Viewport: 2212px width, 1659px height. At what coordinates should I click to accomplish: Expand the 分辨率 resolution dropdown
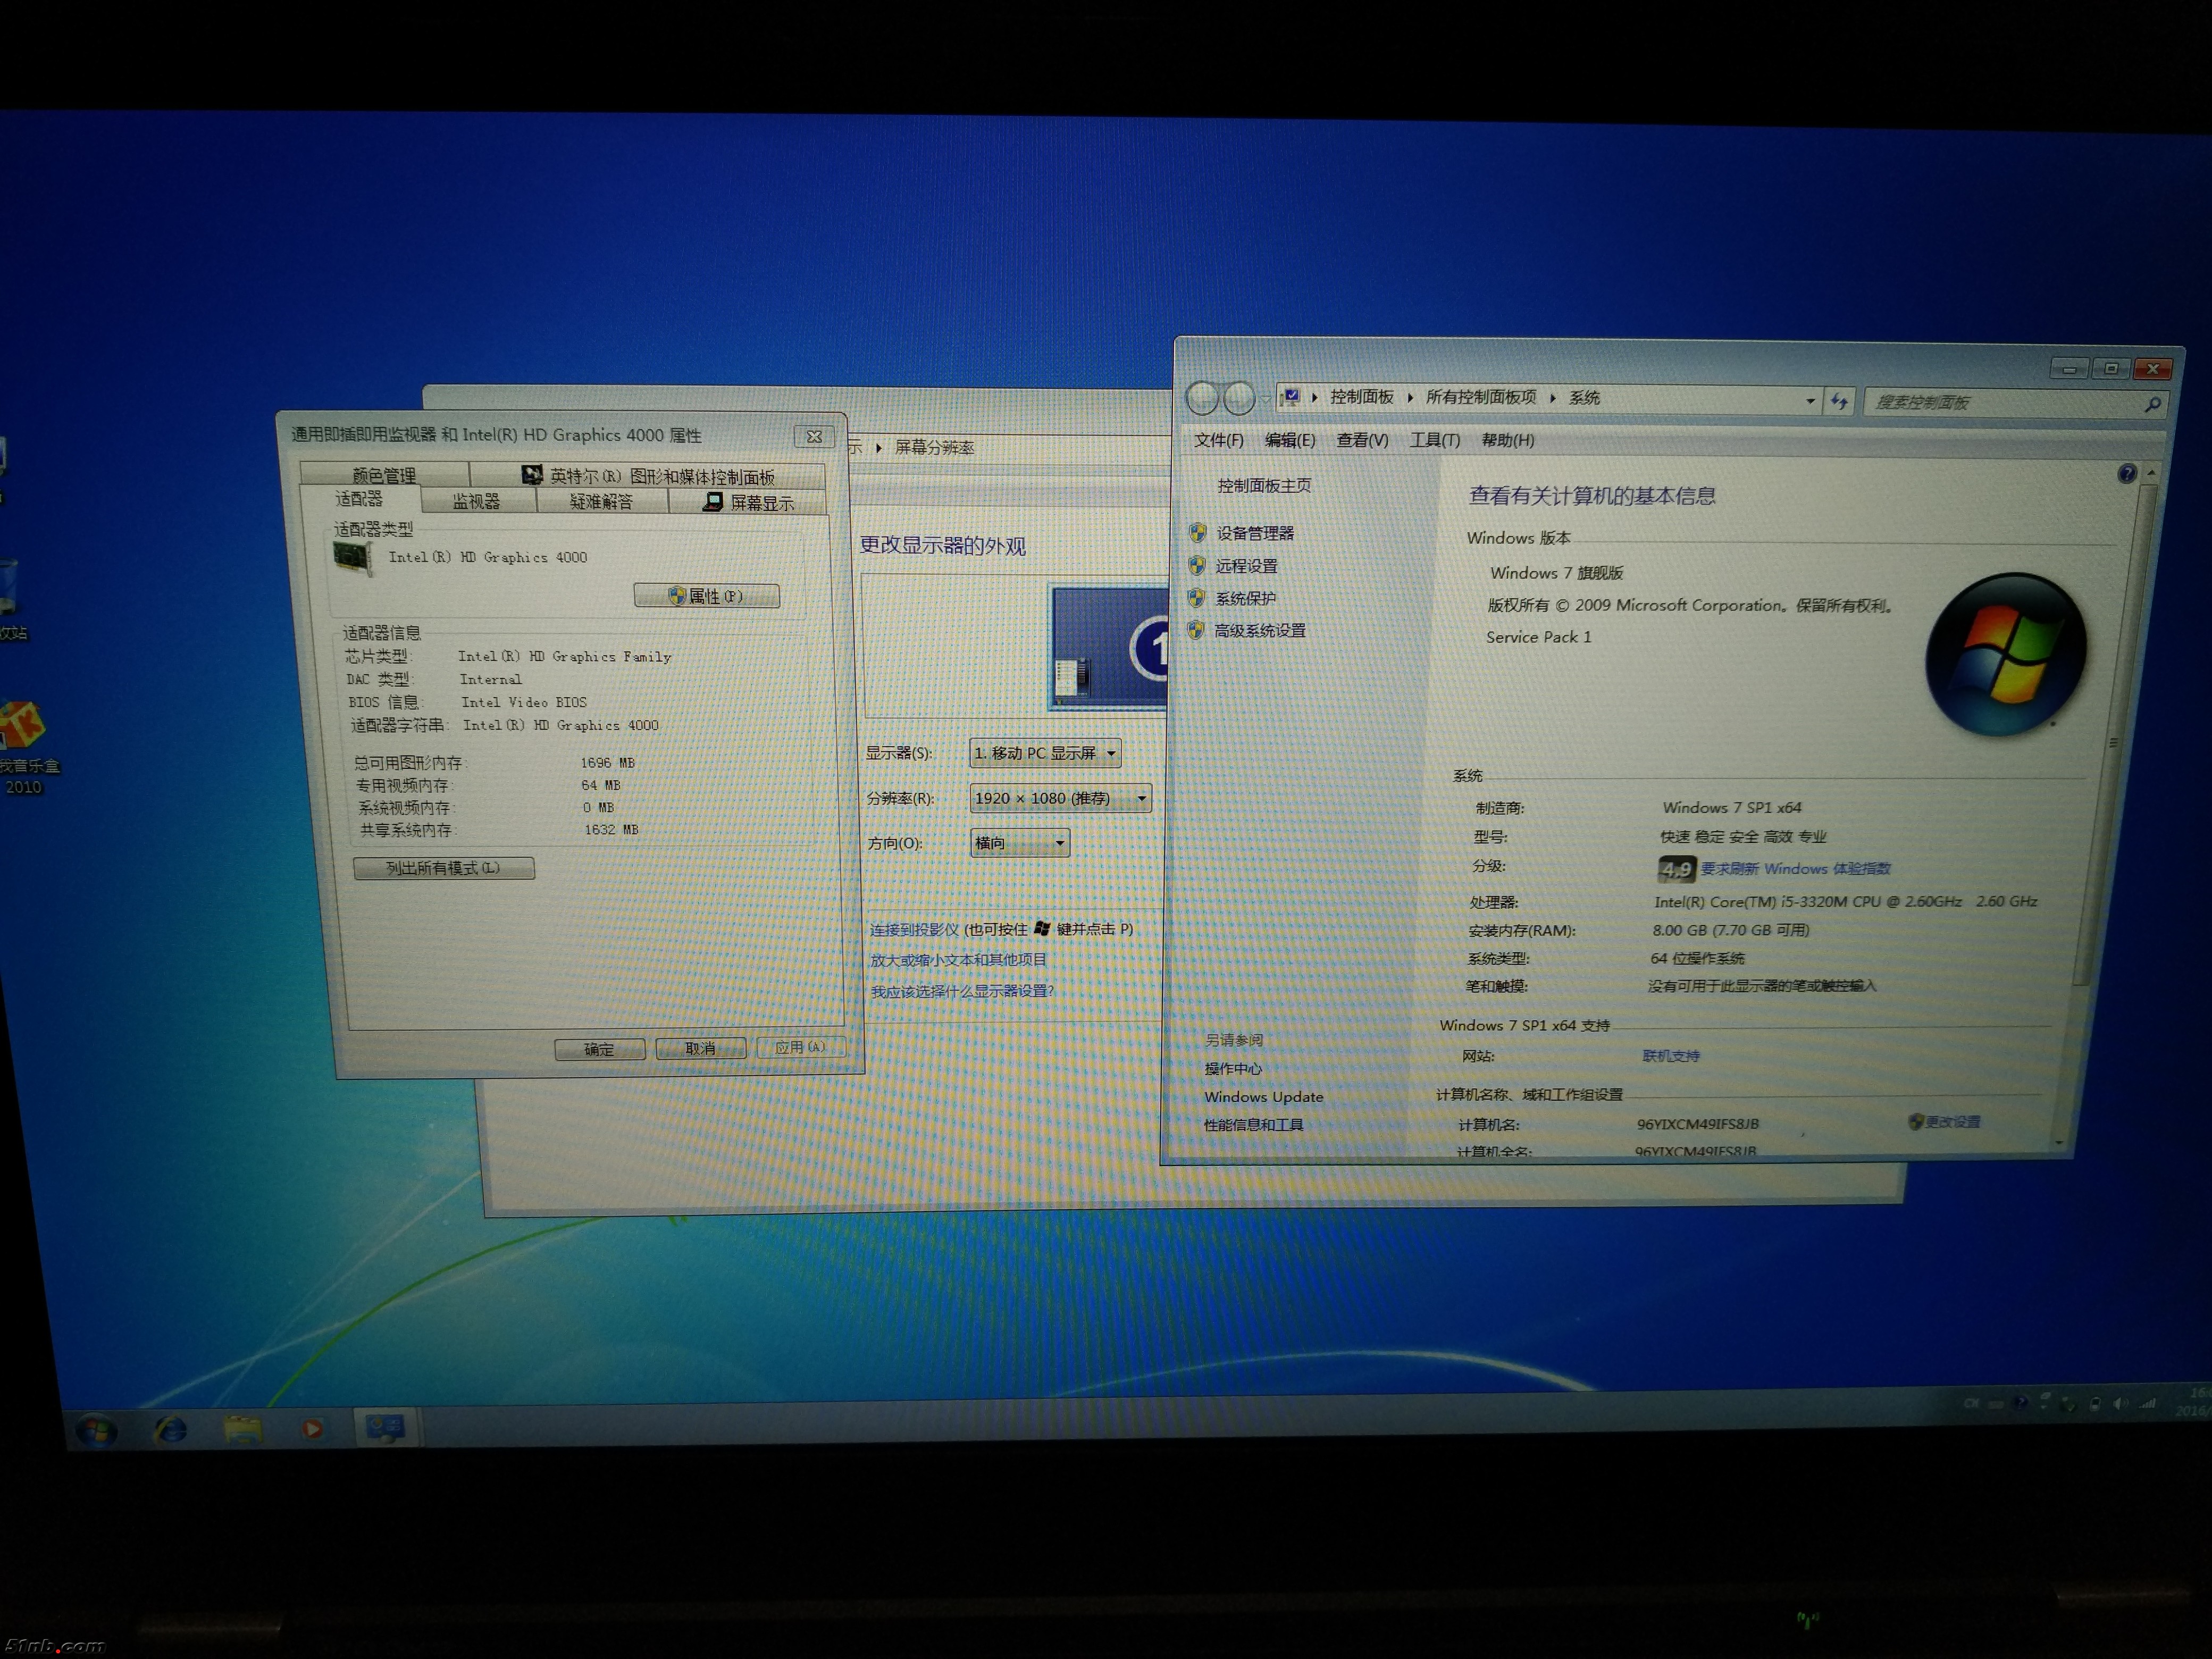[1060, 798]
